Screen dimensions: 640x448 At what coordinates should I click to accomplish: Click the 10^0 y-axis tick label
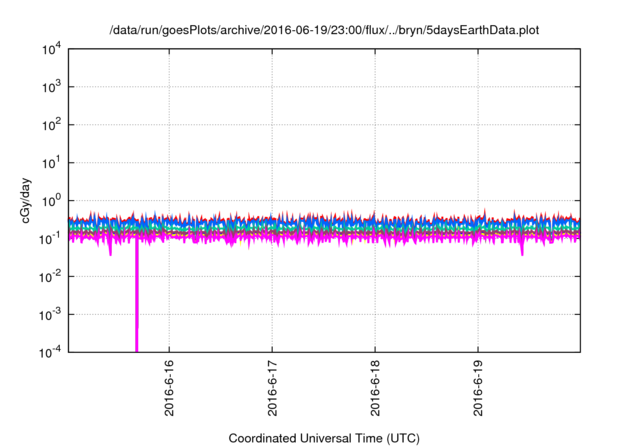click(x=51, y=201)
